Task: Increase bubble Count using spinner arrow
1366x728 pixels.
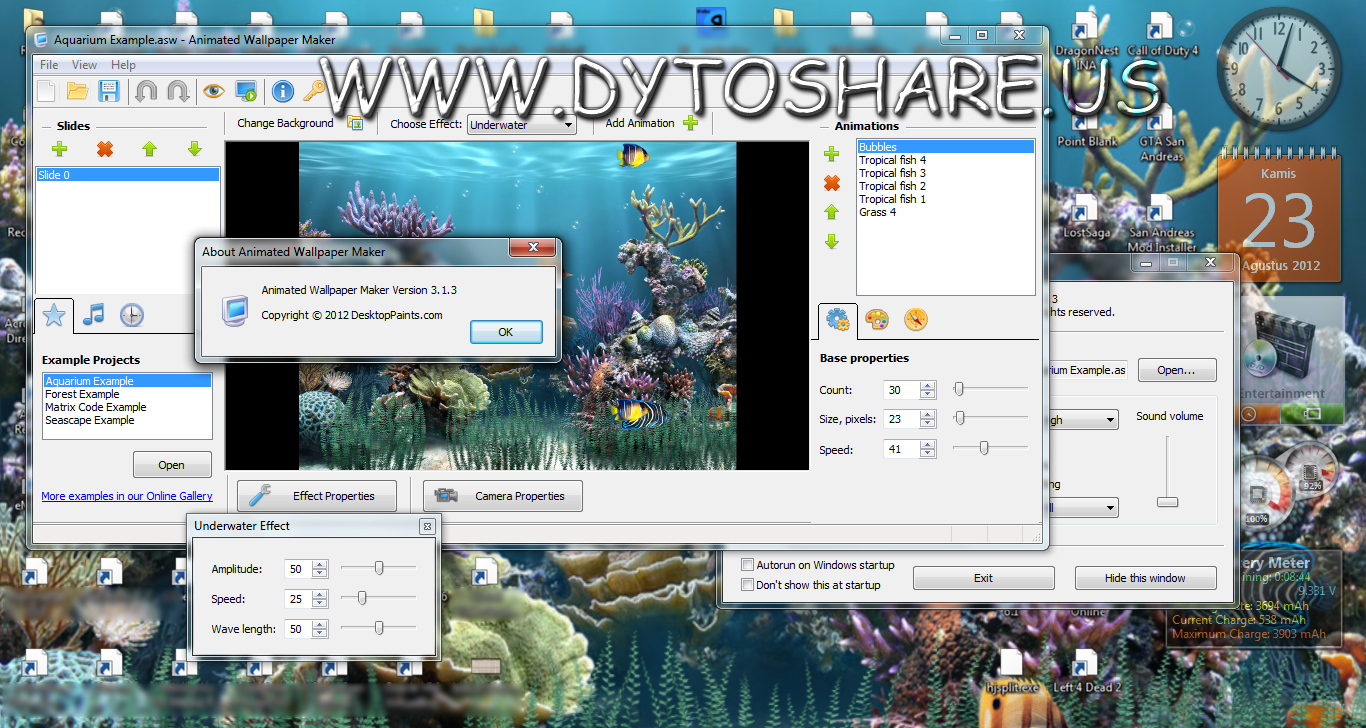Action: 928,386
